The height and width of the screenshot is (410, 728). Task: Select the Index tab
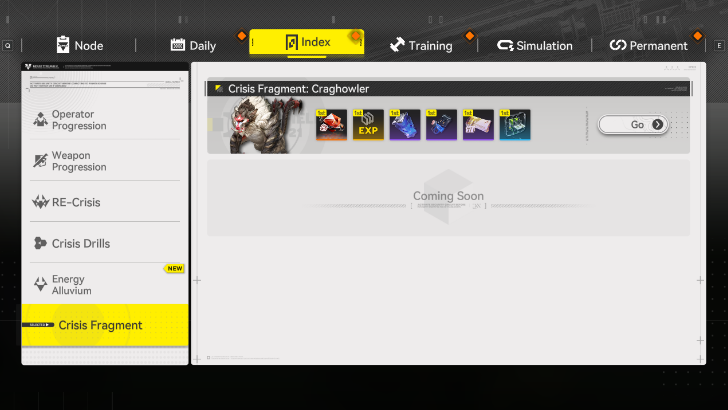[x=306, y=42]
